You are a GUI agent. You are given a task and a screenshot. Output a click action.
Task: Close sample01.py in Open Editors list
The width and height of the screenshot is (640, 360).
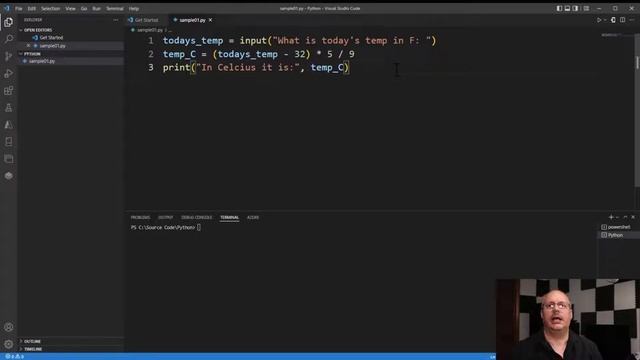point(28,46)
